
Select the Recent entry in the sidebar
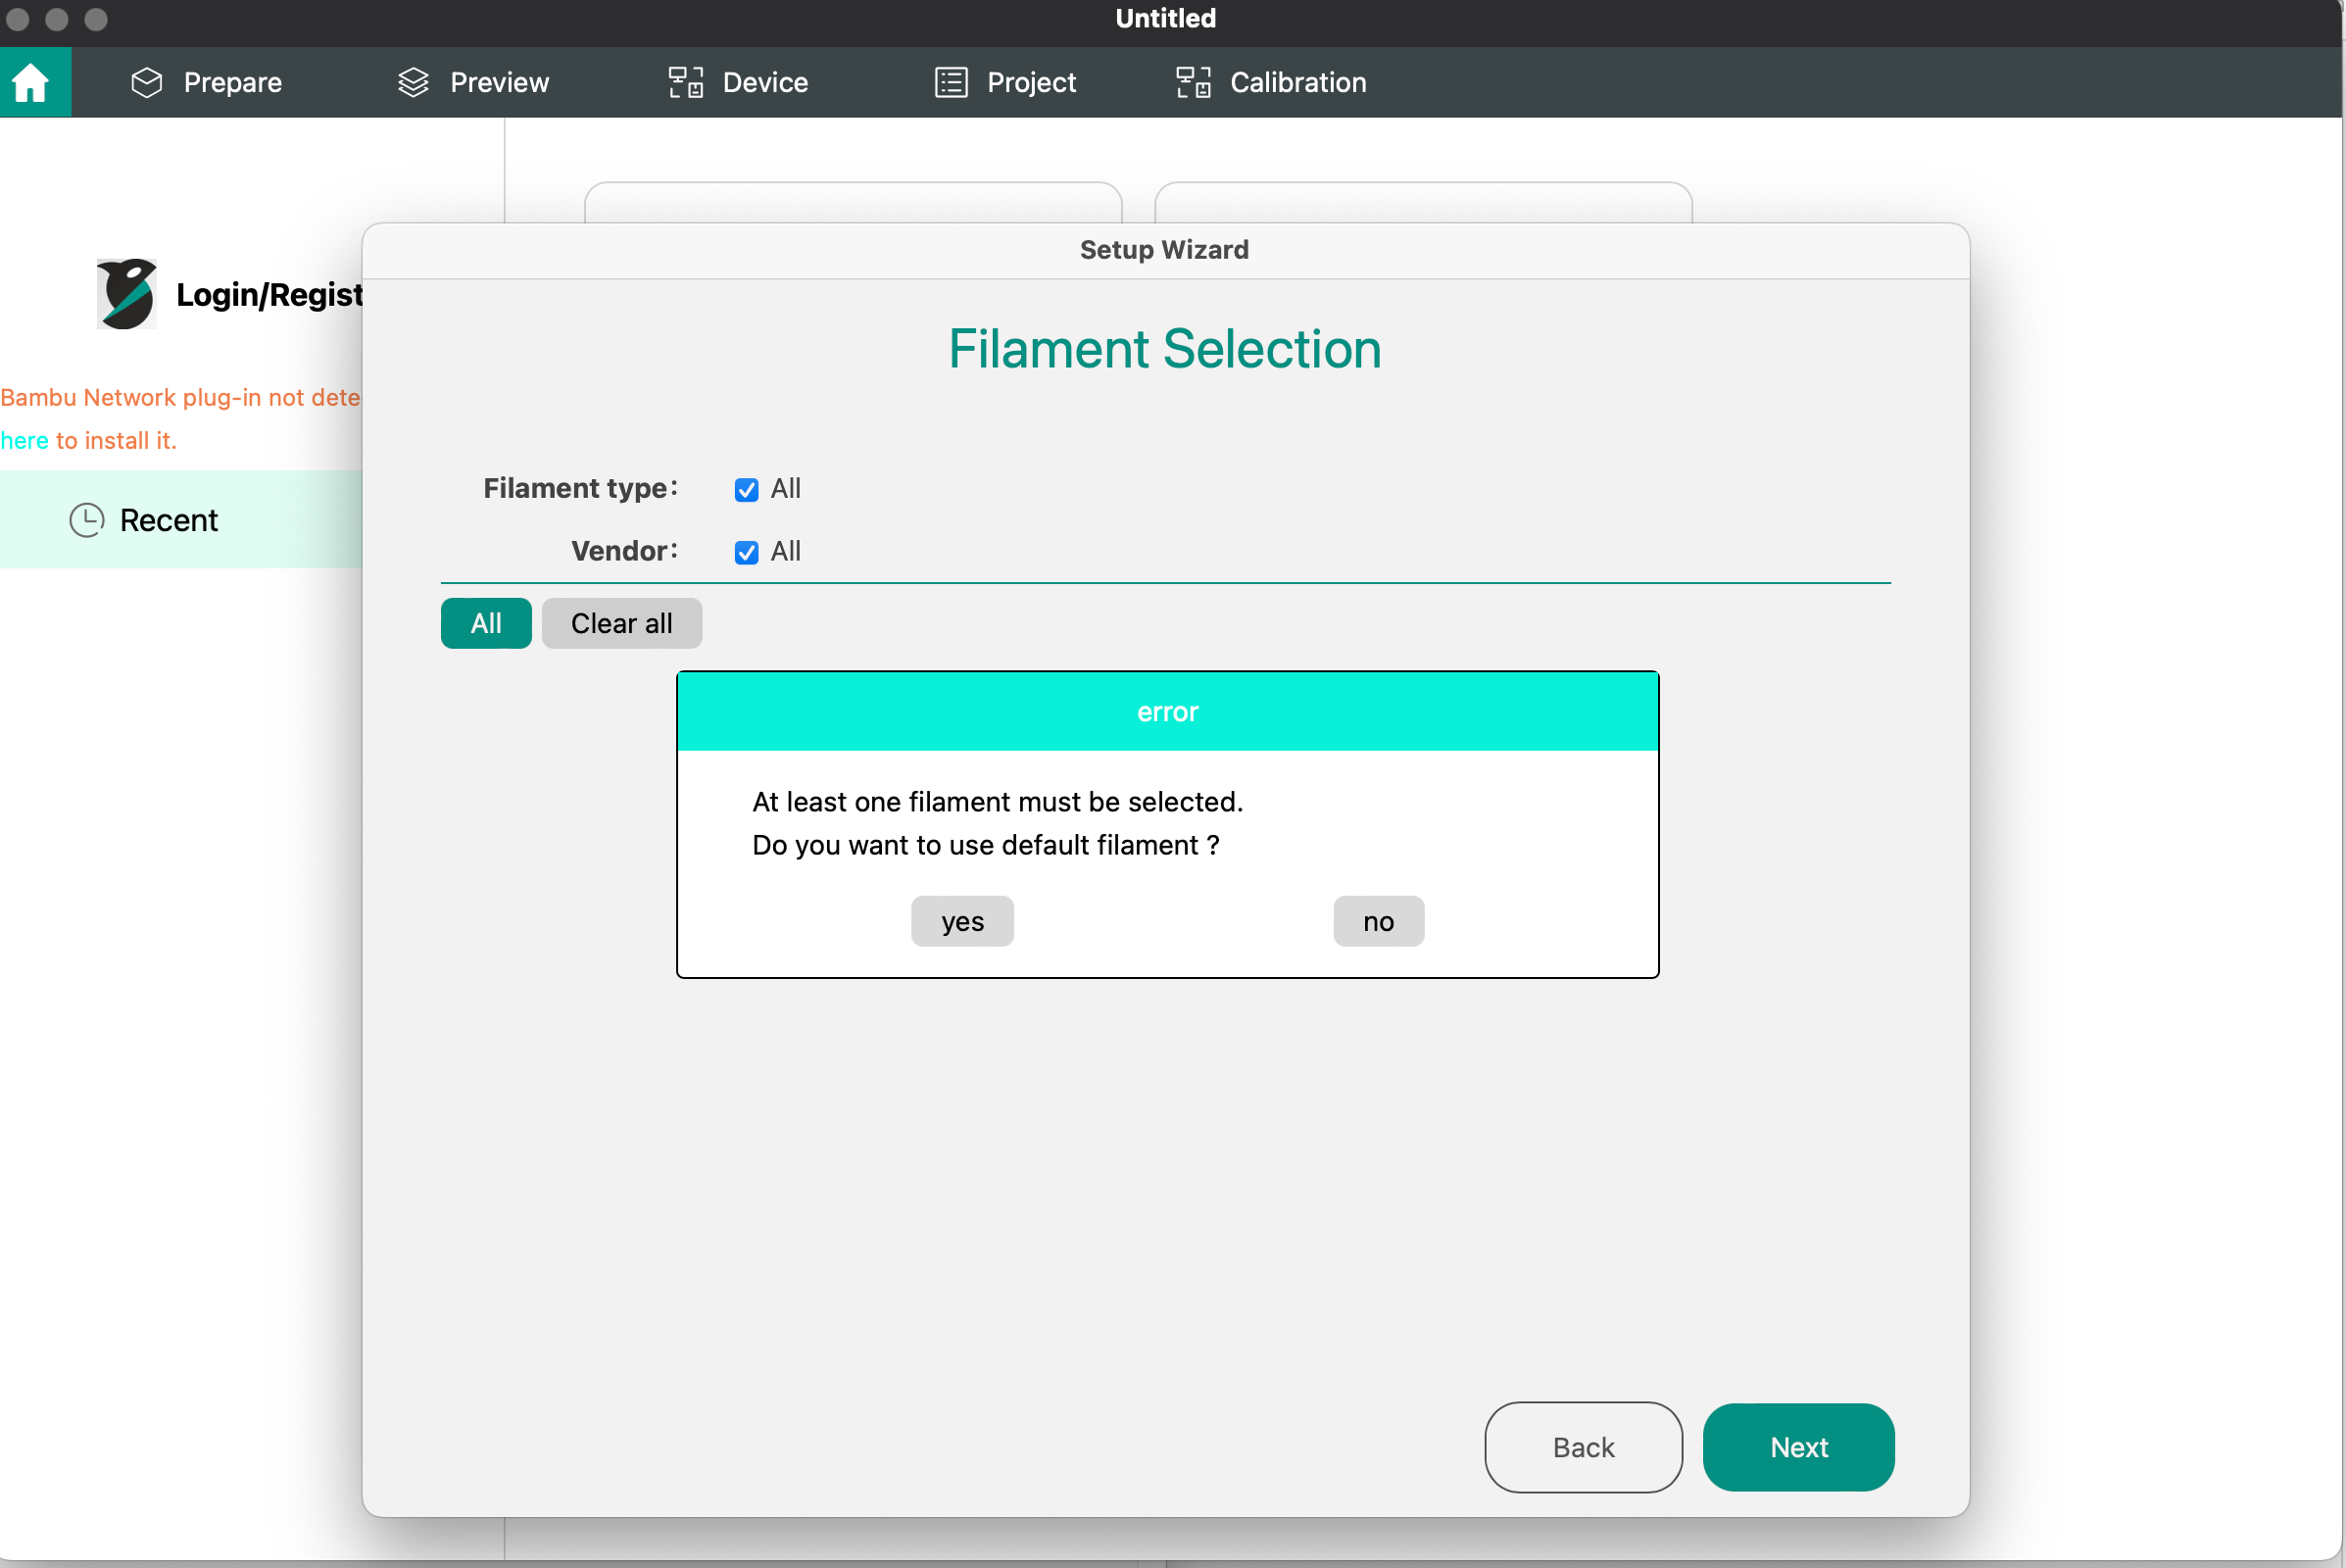(168, 520)
